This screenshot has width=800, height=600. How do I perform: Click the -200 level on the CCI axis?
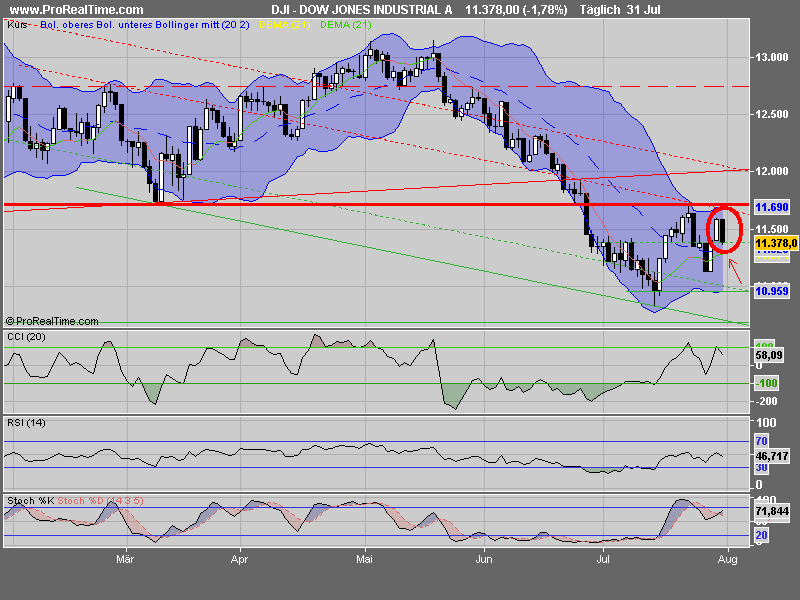coord(767,401)
